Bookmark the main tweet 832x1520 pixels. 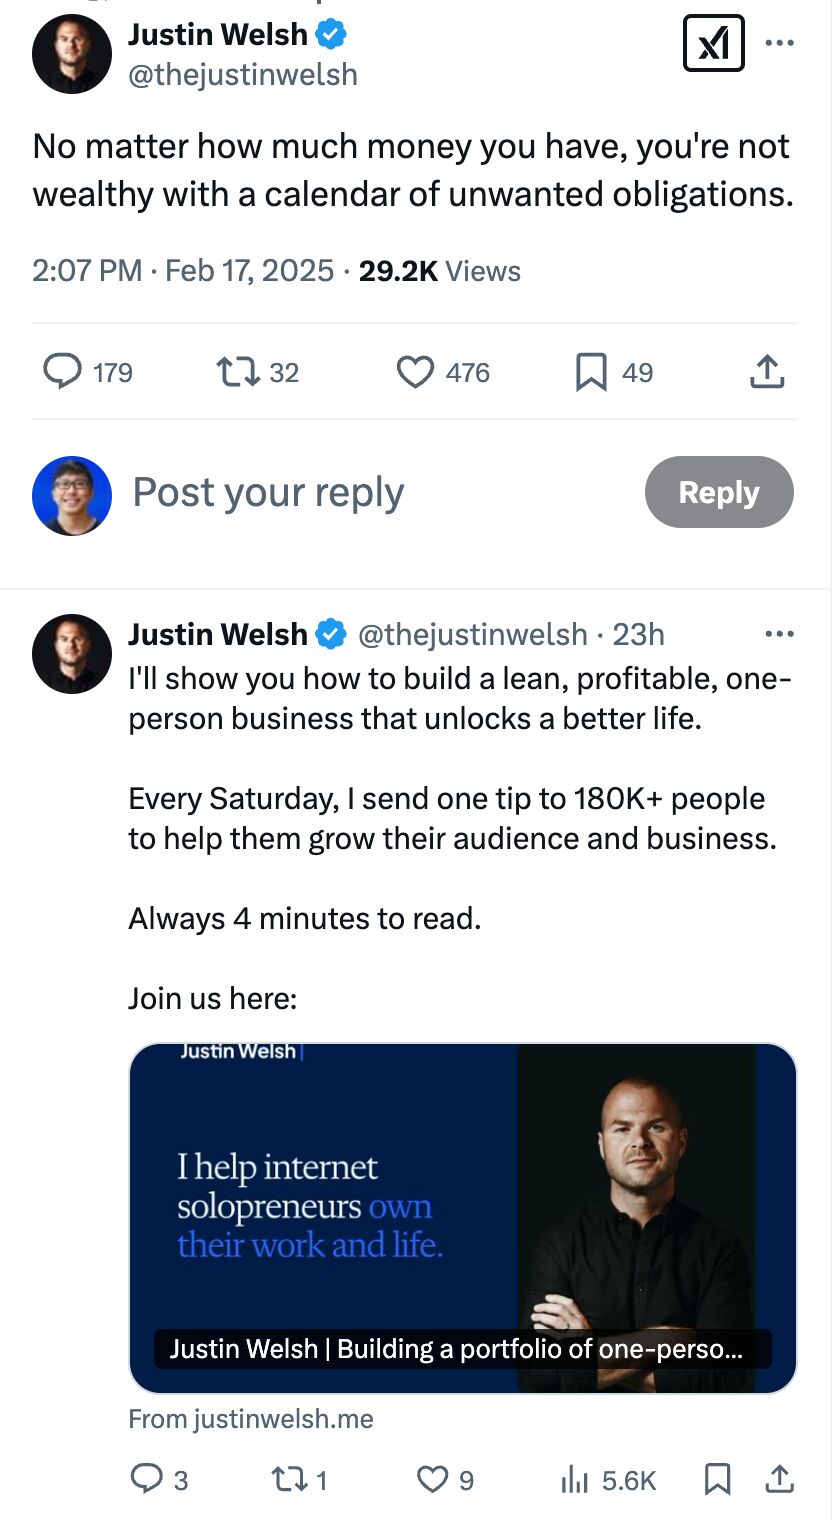tap(592, 371)
